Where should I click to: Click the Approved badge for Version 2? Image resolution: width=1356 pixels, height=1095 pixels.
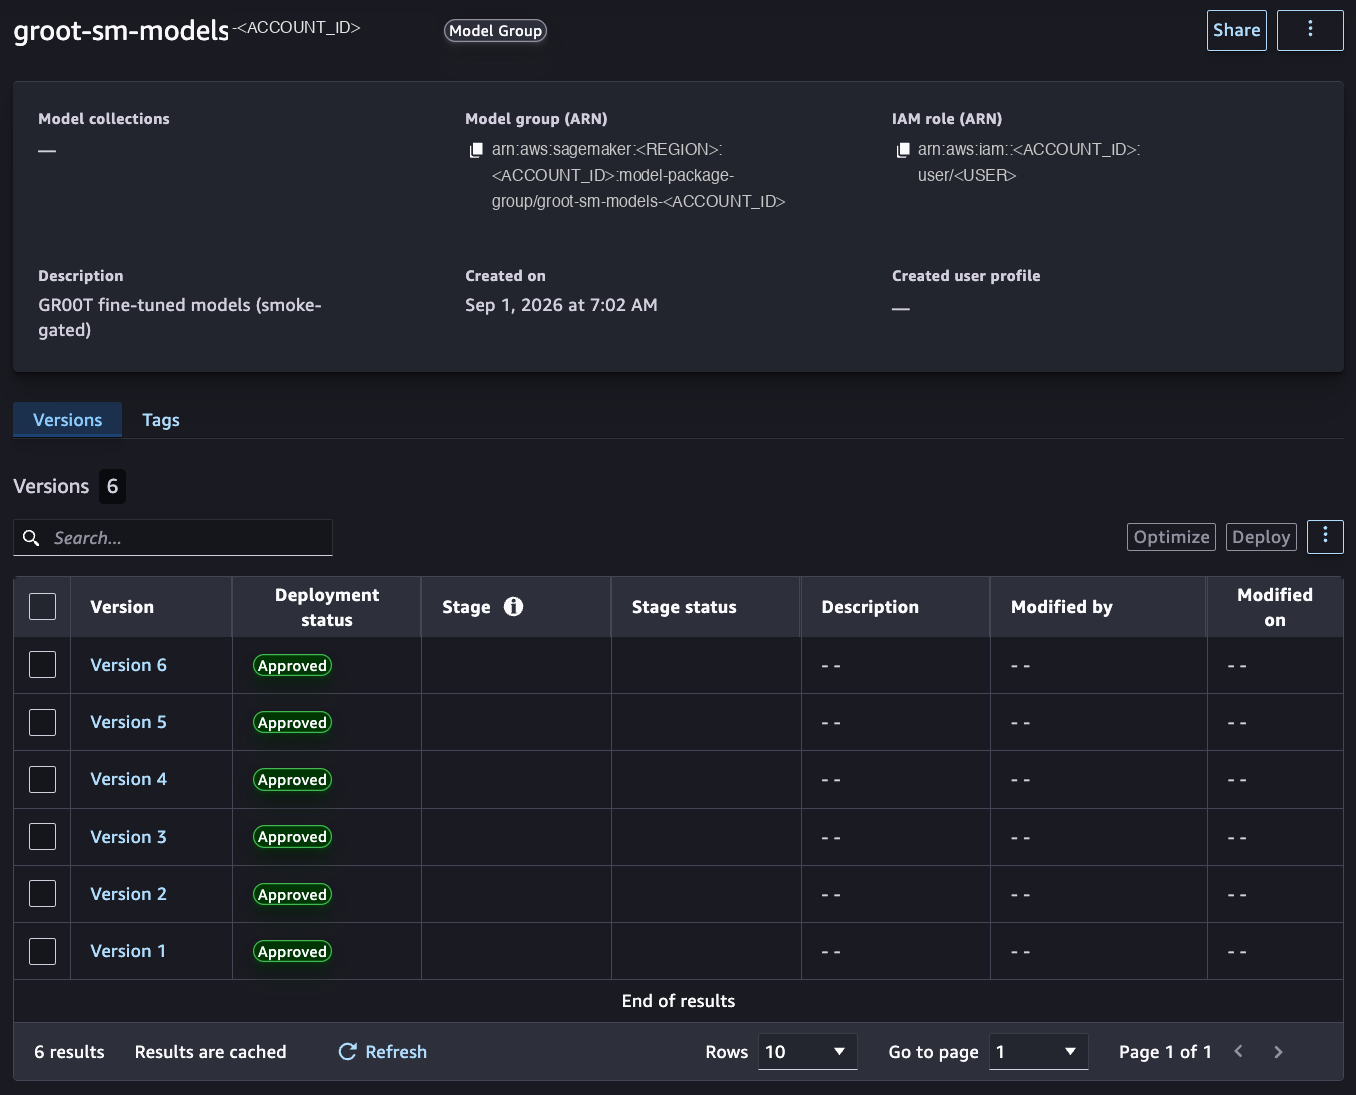pos(292,895)
